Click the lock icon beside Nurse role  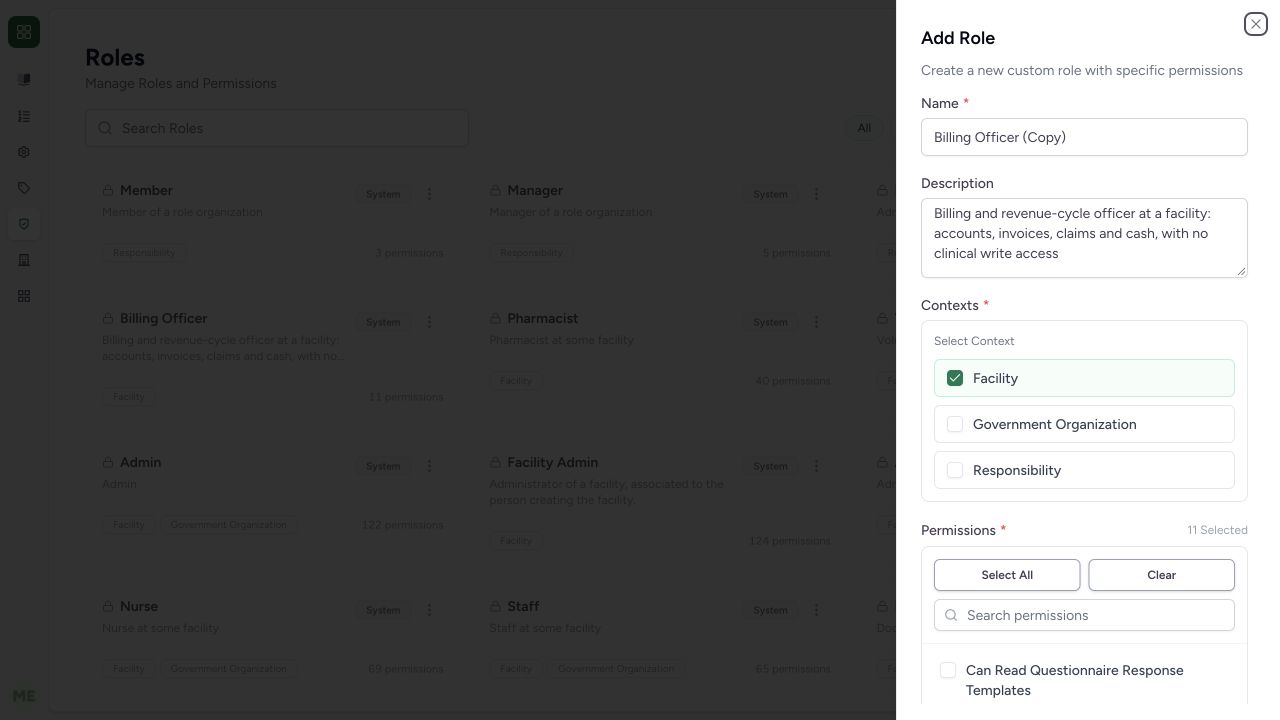pyautogui.click(x=107, y=607)
